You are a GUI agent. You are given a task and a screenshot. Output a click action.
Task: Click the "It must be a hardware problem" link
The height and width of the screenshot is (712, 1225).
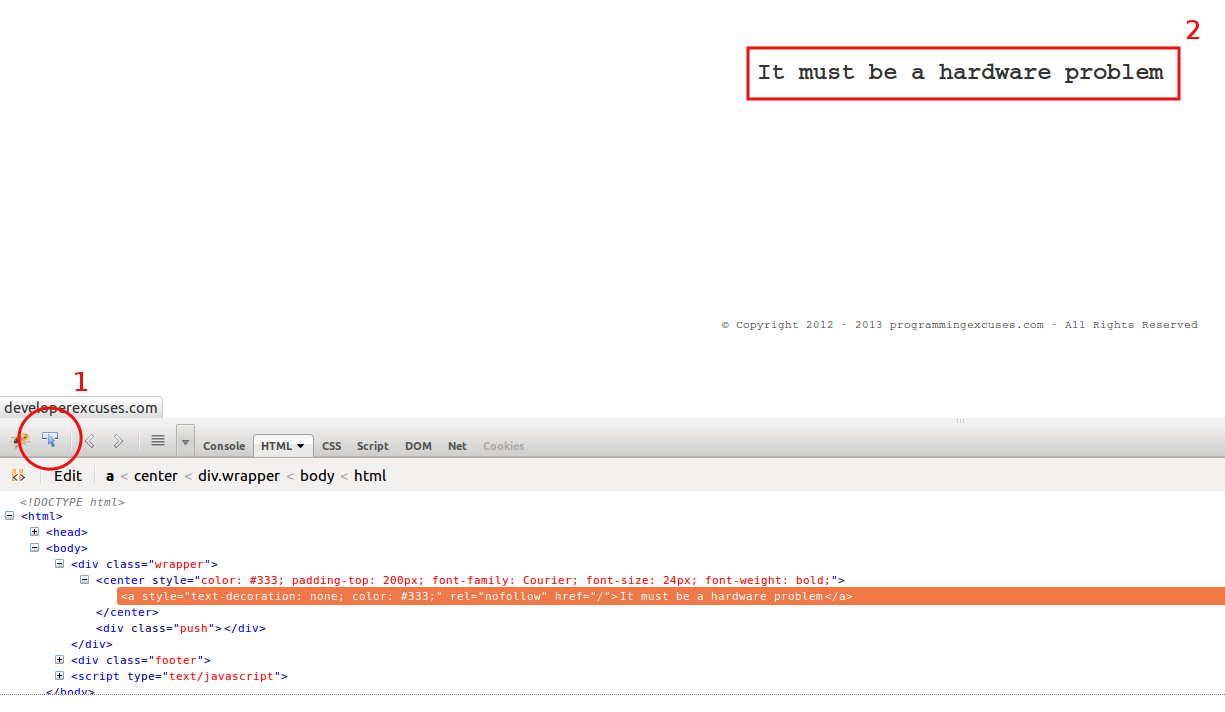[960, 72]
